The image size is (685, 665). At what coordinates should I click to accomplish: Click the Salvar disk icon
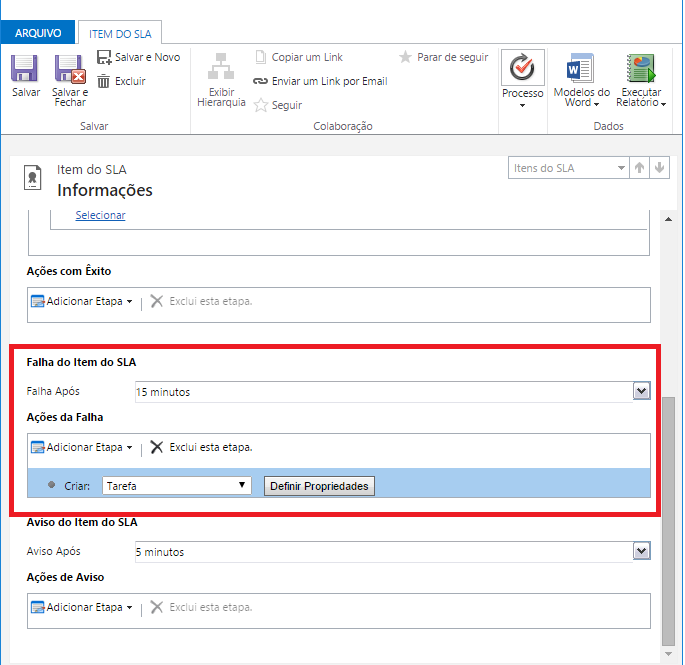pyautogui.click(x=25, y=70)
